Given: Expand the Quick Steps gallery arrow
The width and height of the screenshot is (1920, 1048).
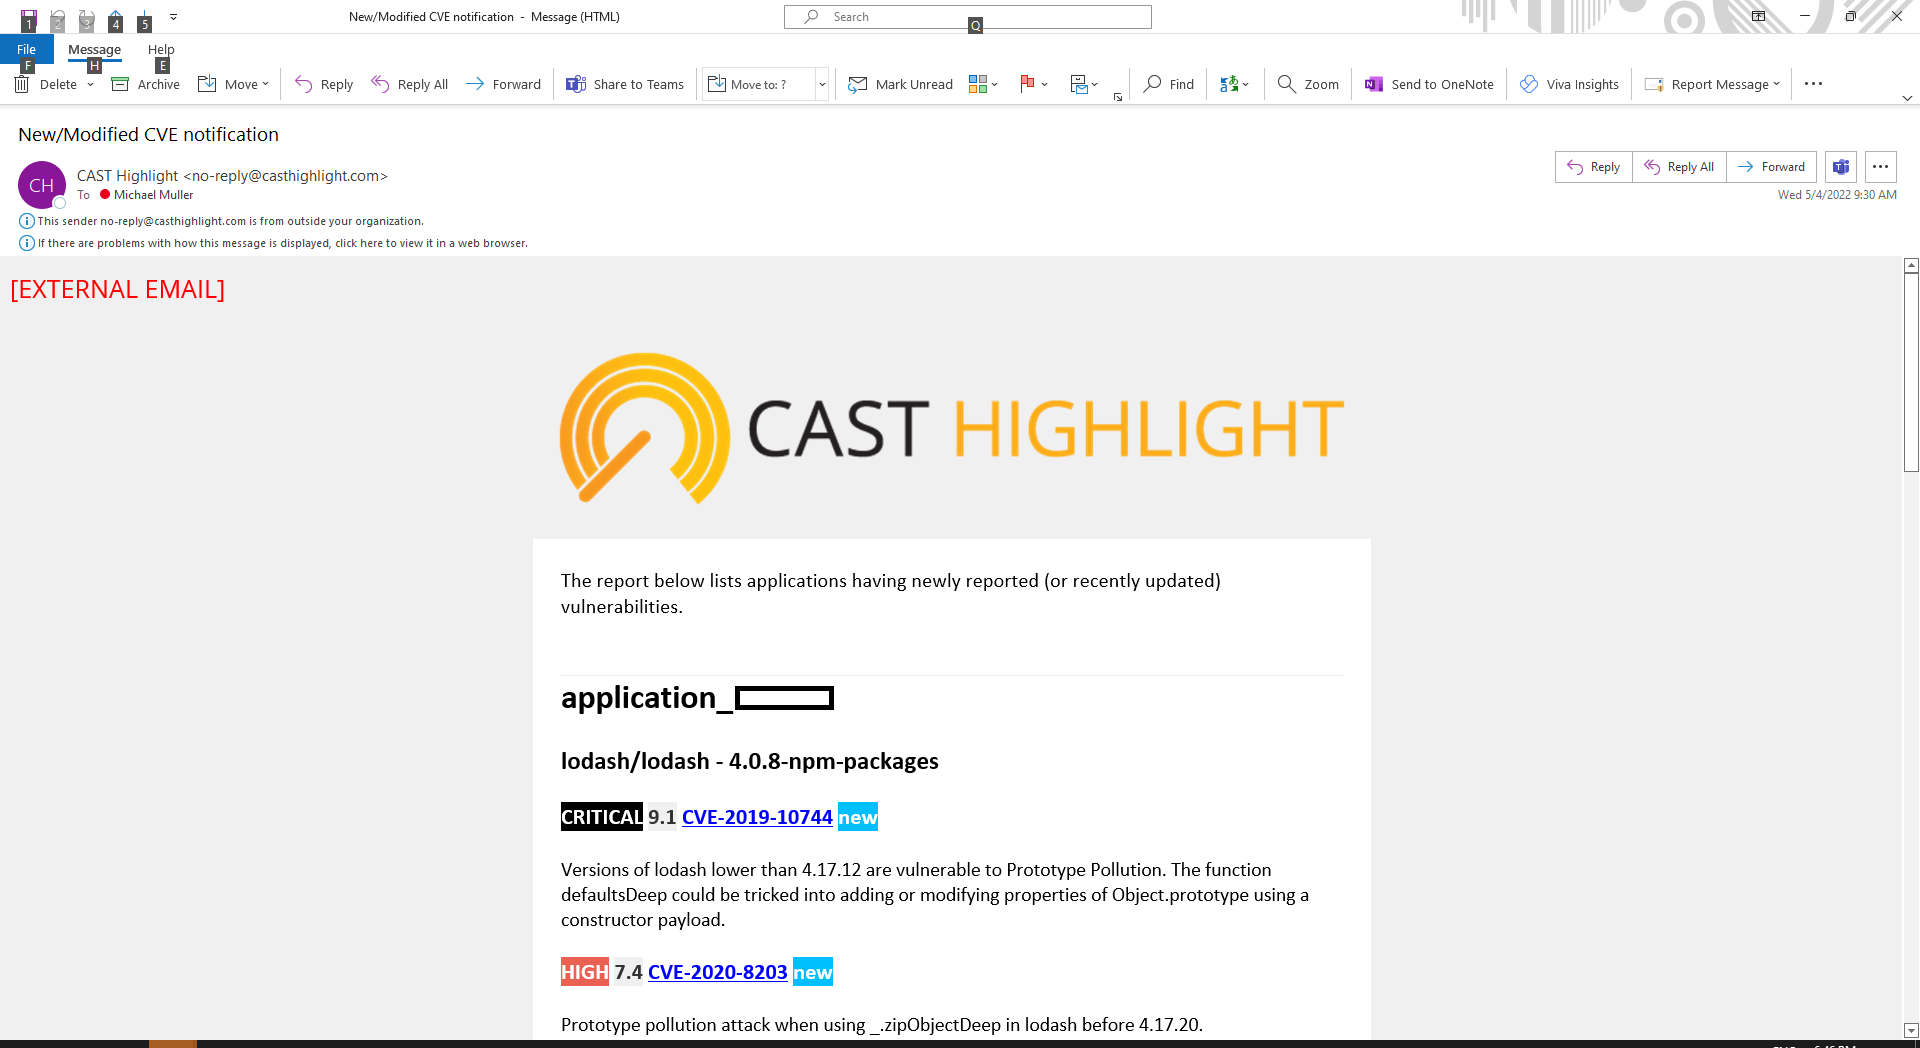Looking at the screenshot, I should point(822,84).
